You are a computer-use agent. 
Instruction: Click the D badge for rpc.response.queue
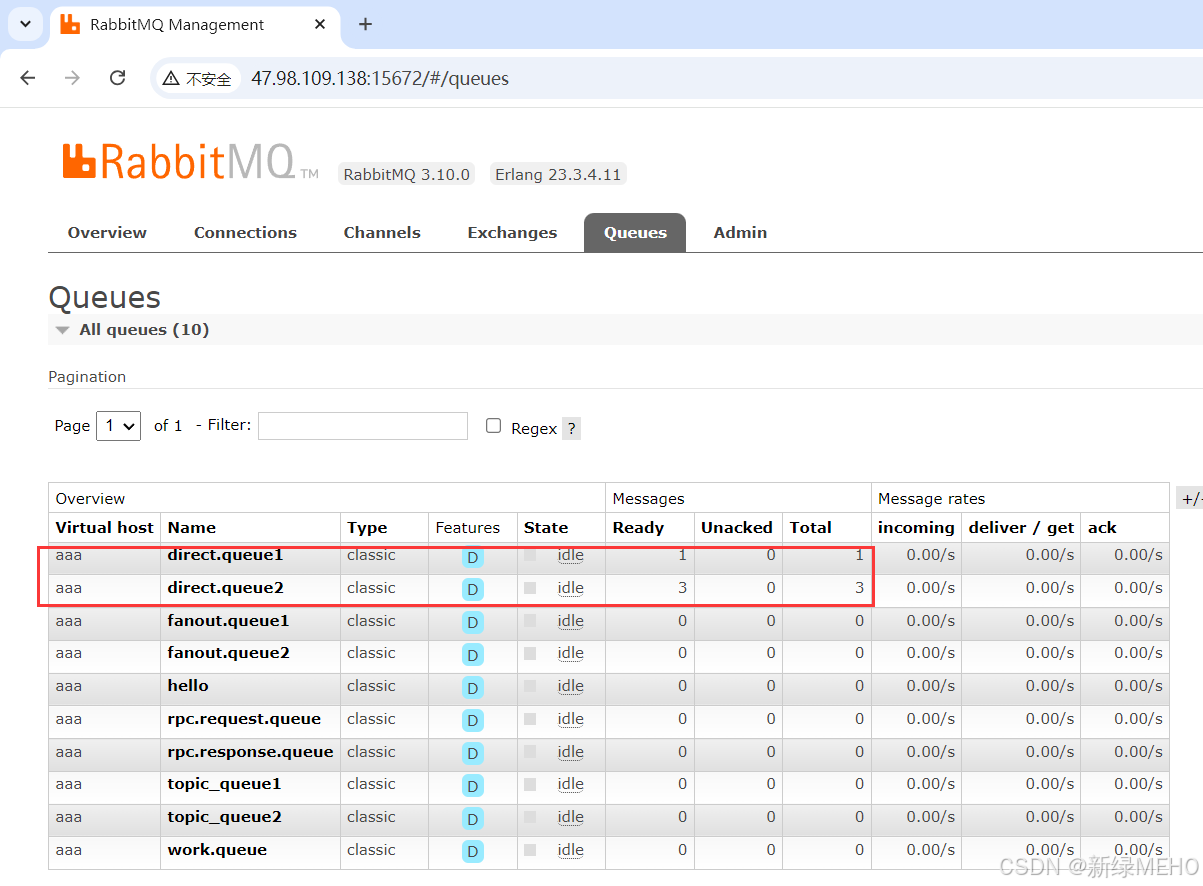[x=472, y=754]
